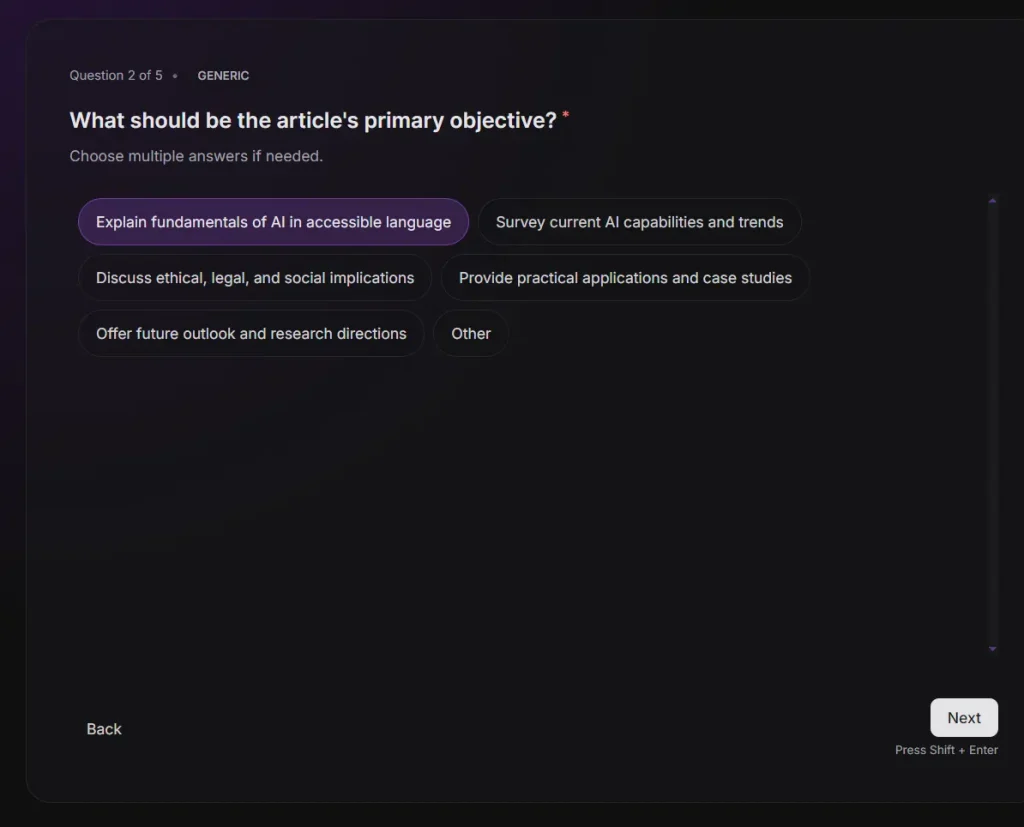Image resolution: width=1024 pixels, height=827 pixels.
Task: Select "Offer future outlook and research directions"
Action: click(250, 333)
